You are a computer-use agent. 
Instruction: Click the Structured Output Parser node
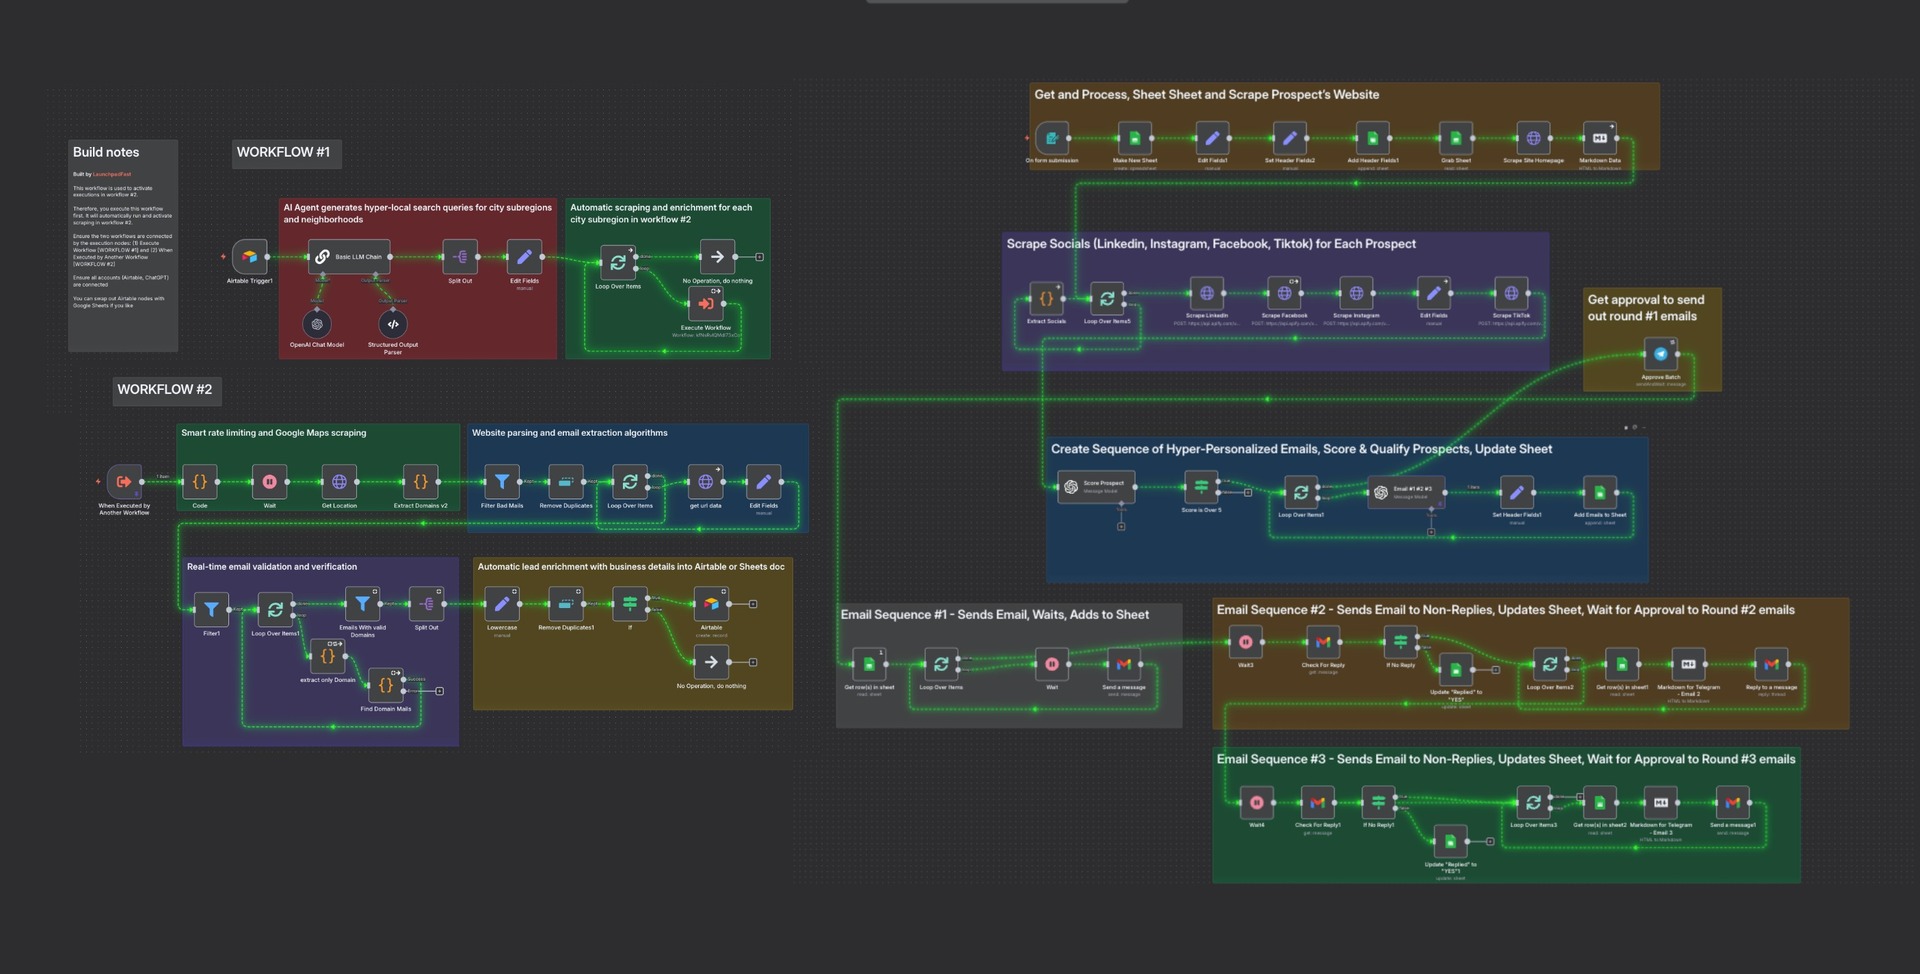click(x=394, y=324)
